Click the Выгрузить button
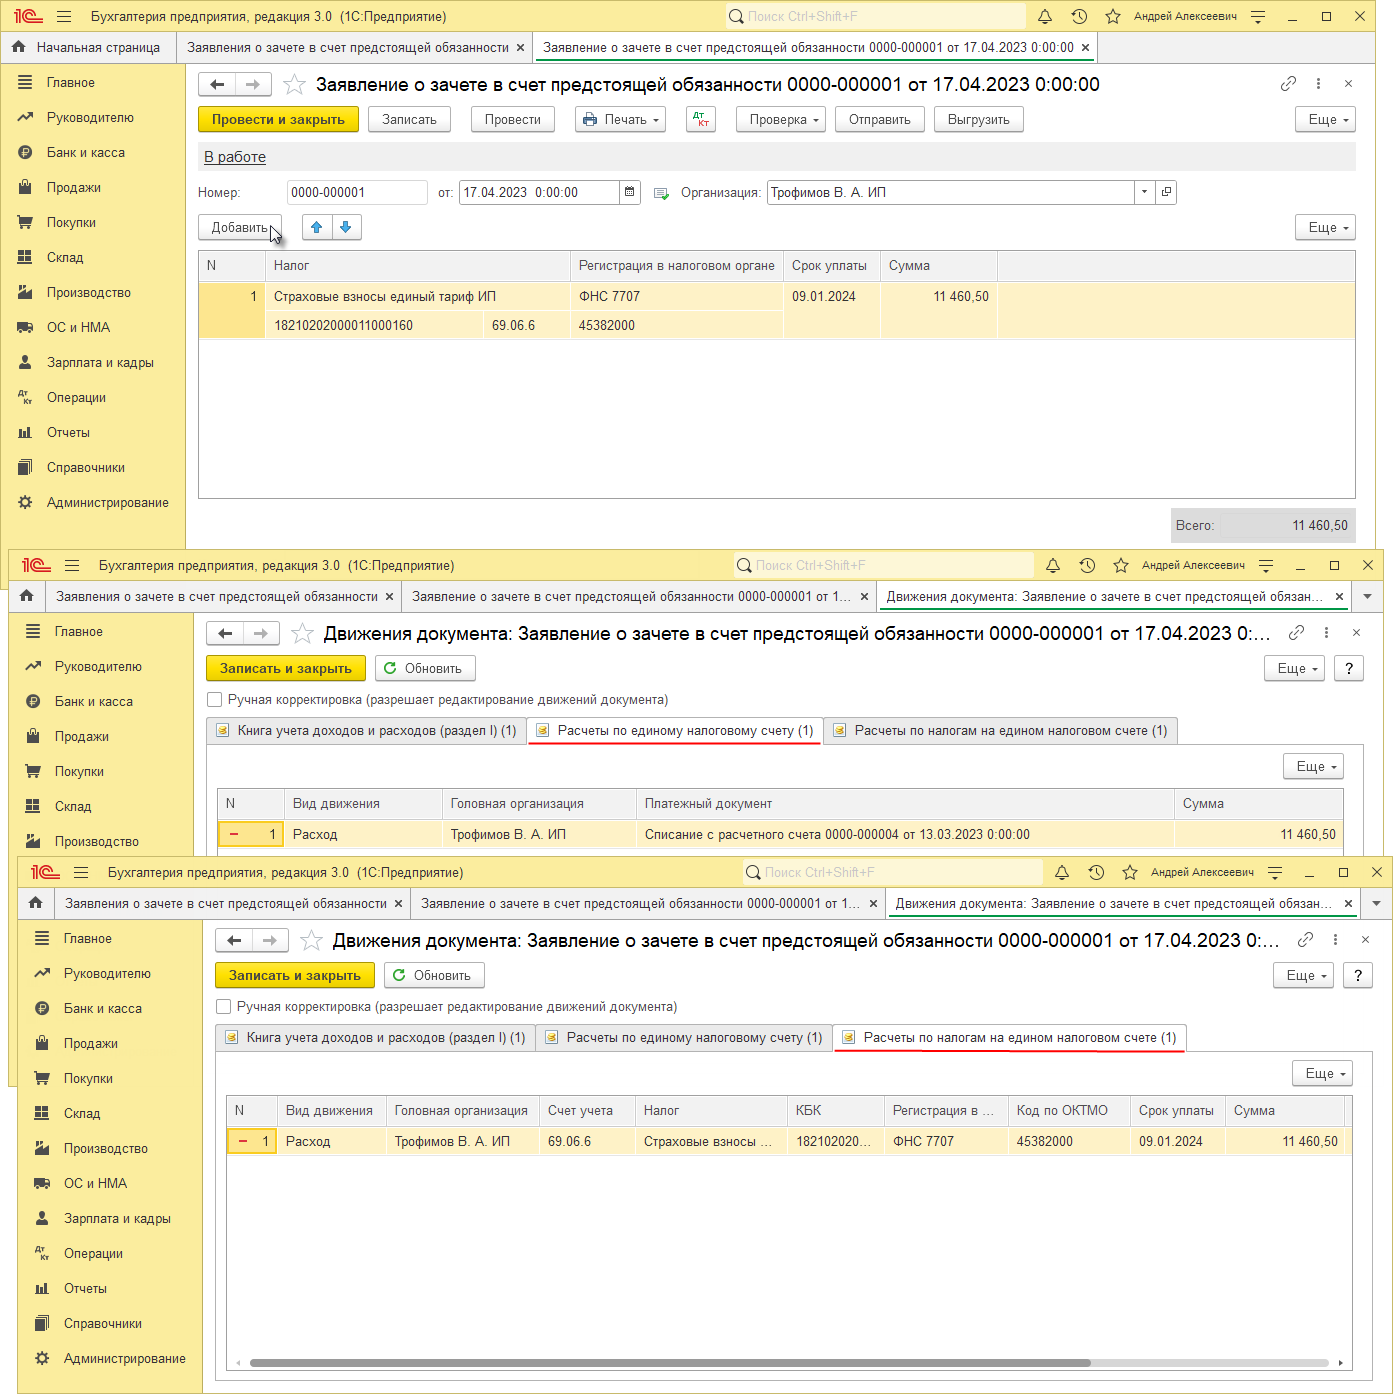The image size is (1394, 1396). pyautogui.click(x=979, y=120)
